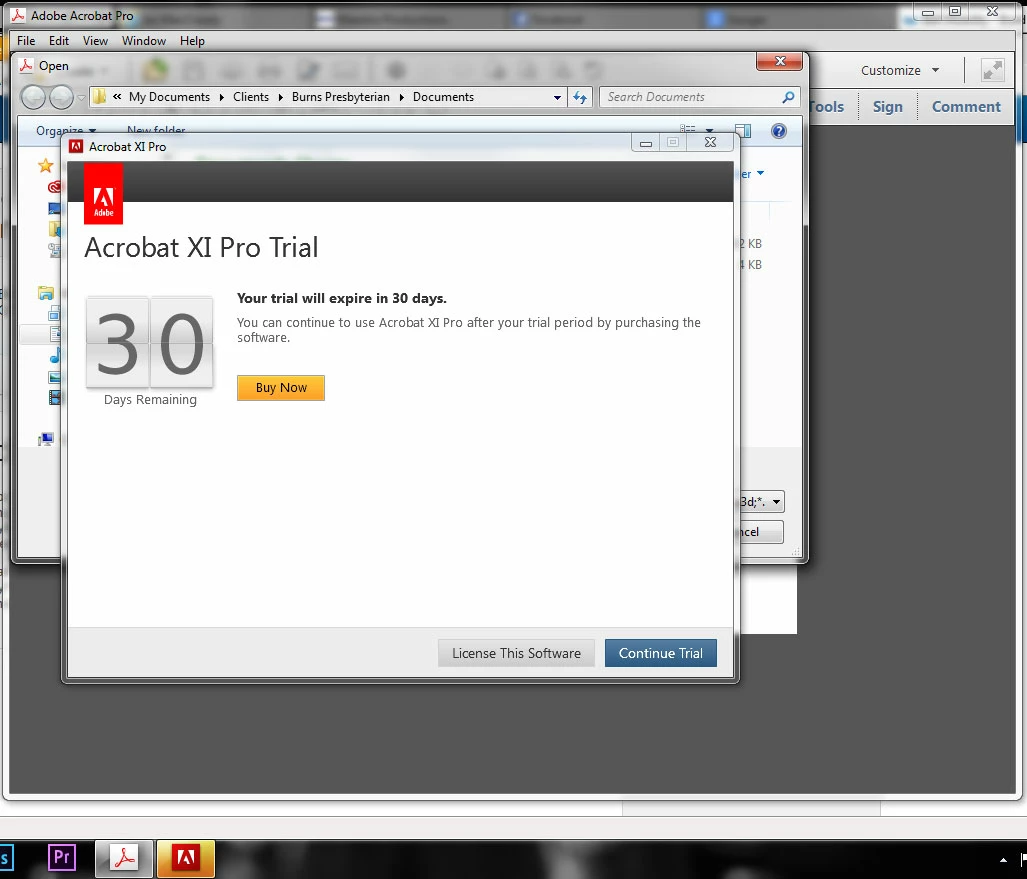Click the Adobe logo in the trial dialog
The height and width of the screenshot is (879, 1027).
tap(103, 194)
